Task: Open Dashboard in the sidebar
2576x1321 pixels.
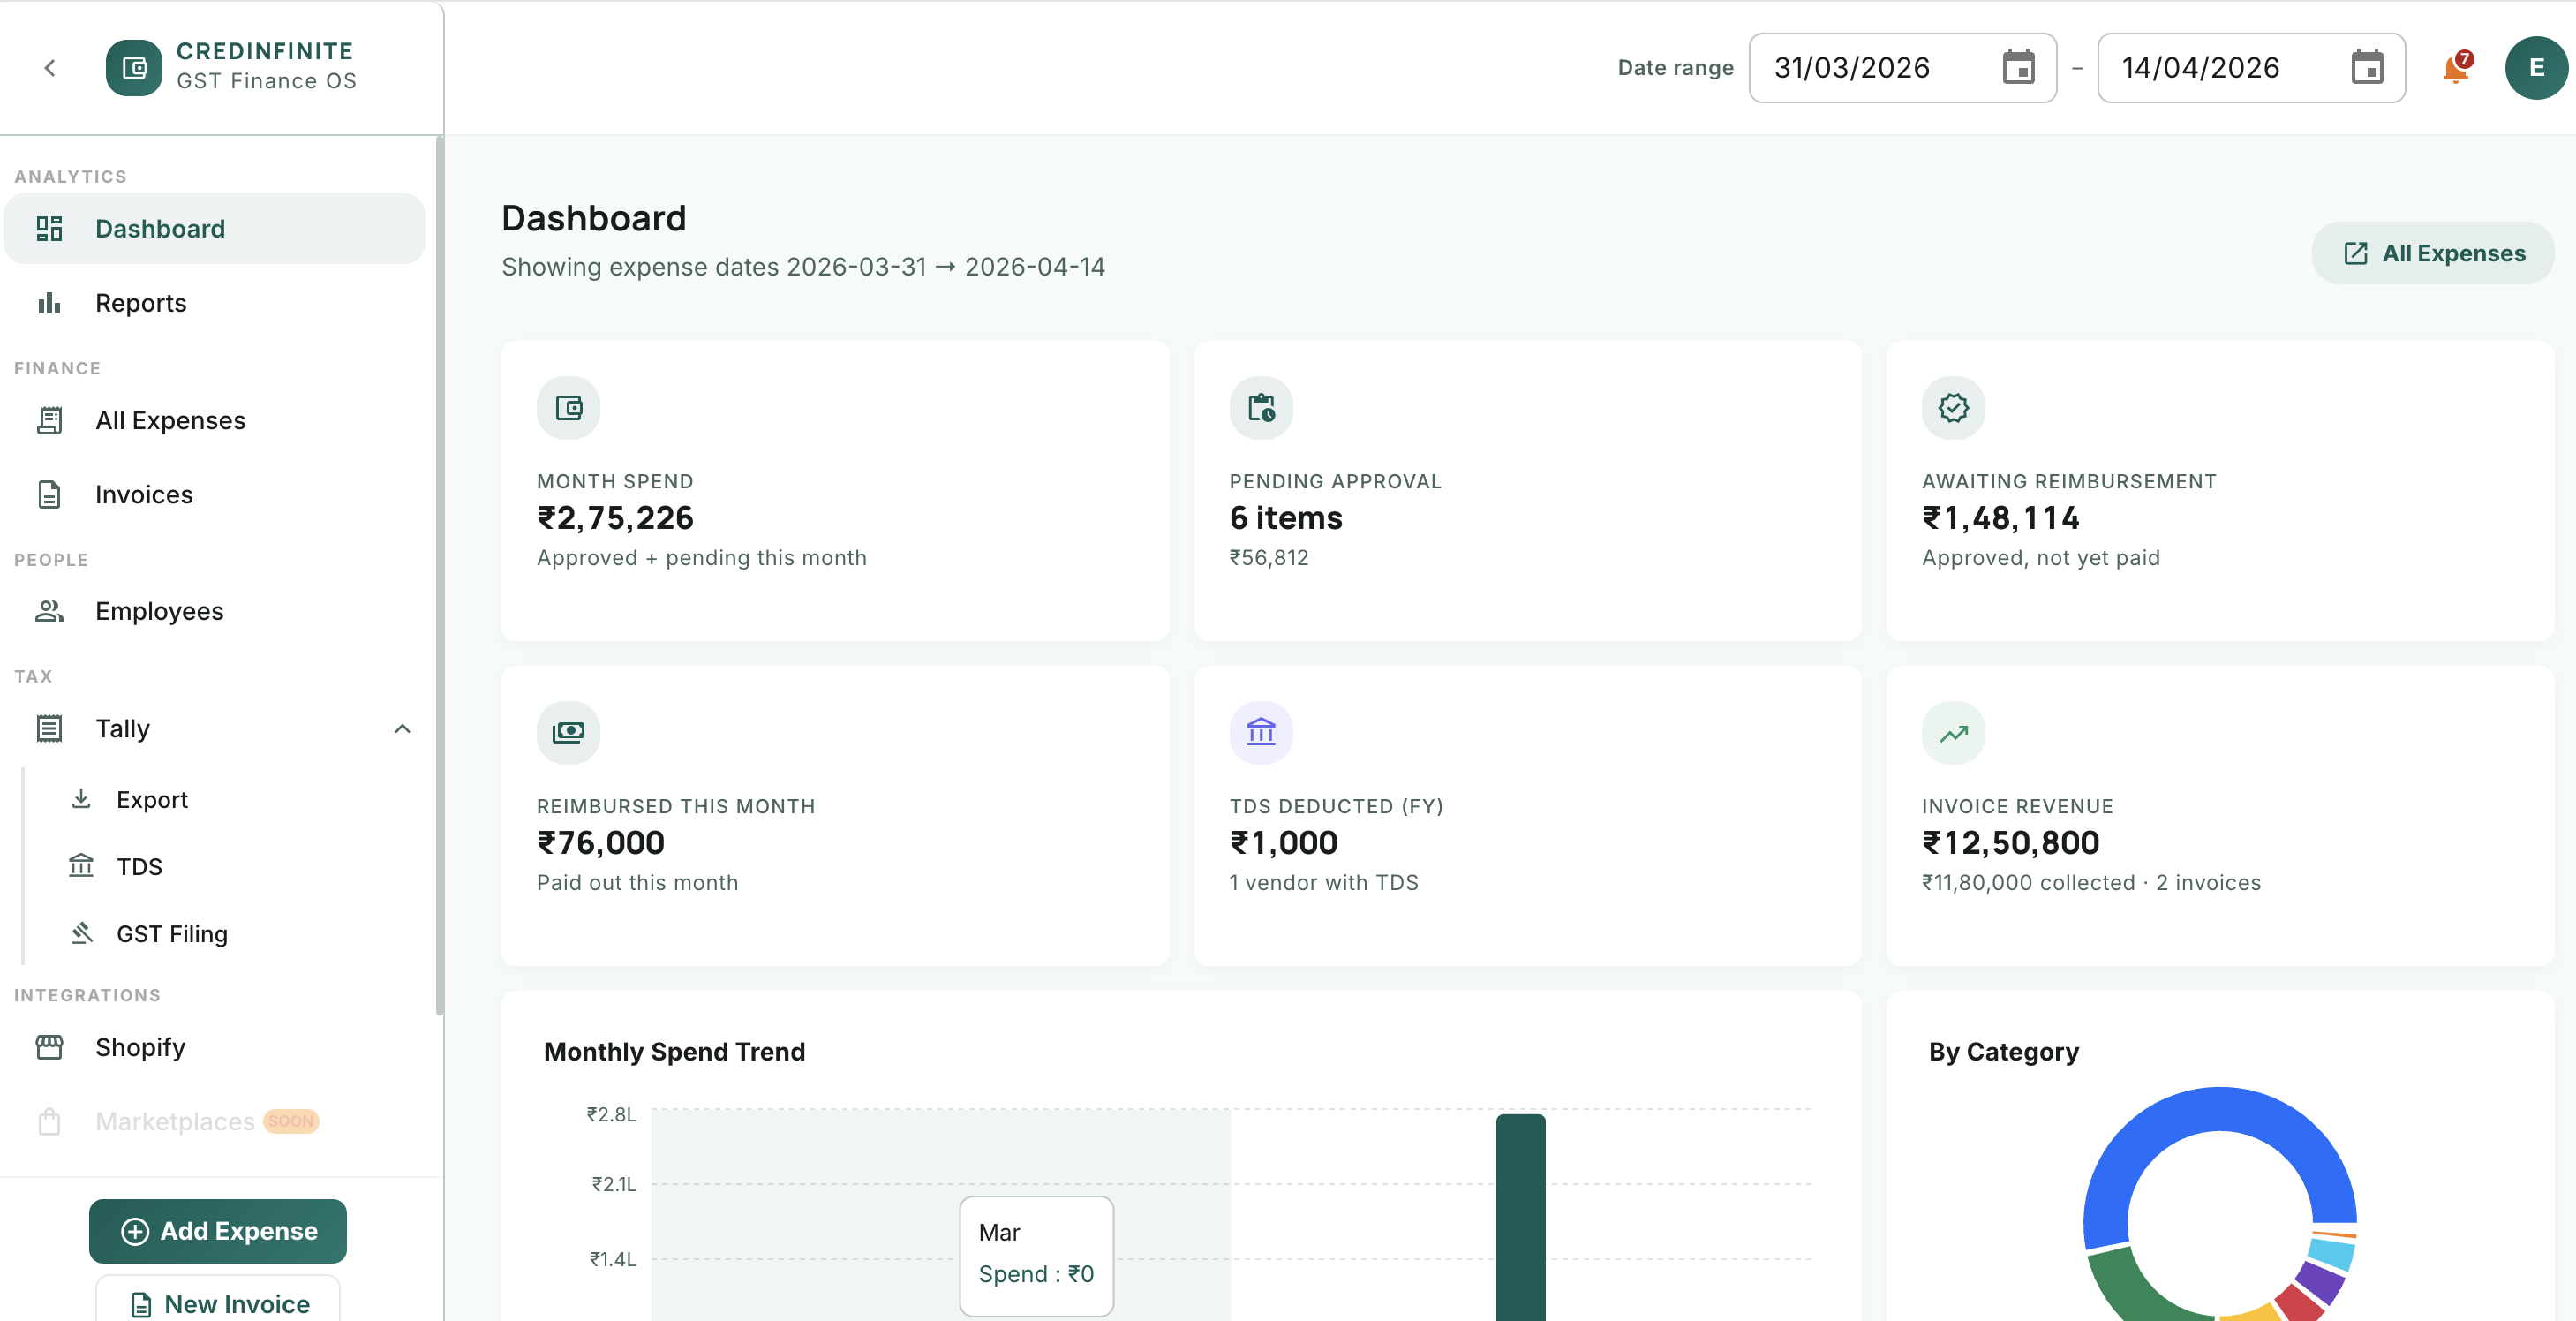Action: click(215, 229)
